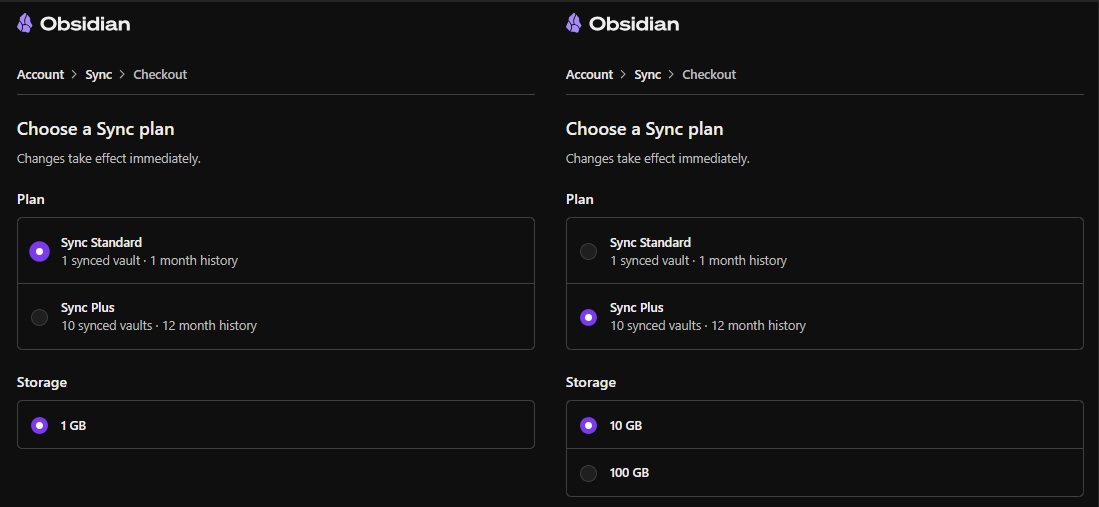Choose the 100 GB storage option
The image size is (1099, 507).
[x=588, y=472]
